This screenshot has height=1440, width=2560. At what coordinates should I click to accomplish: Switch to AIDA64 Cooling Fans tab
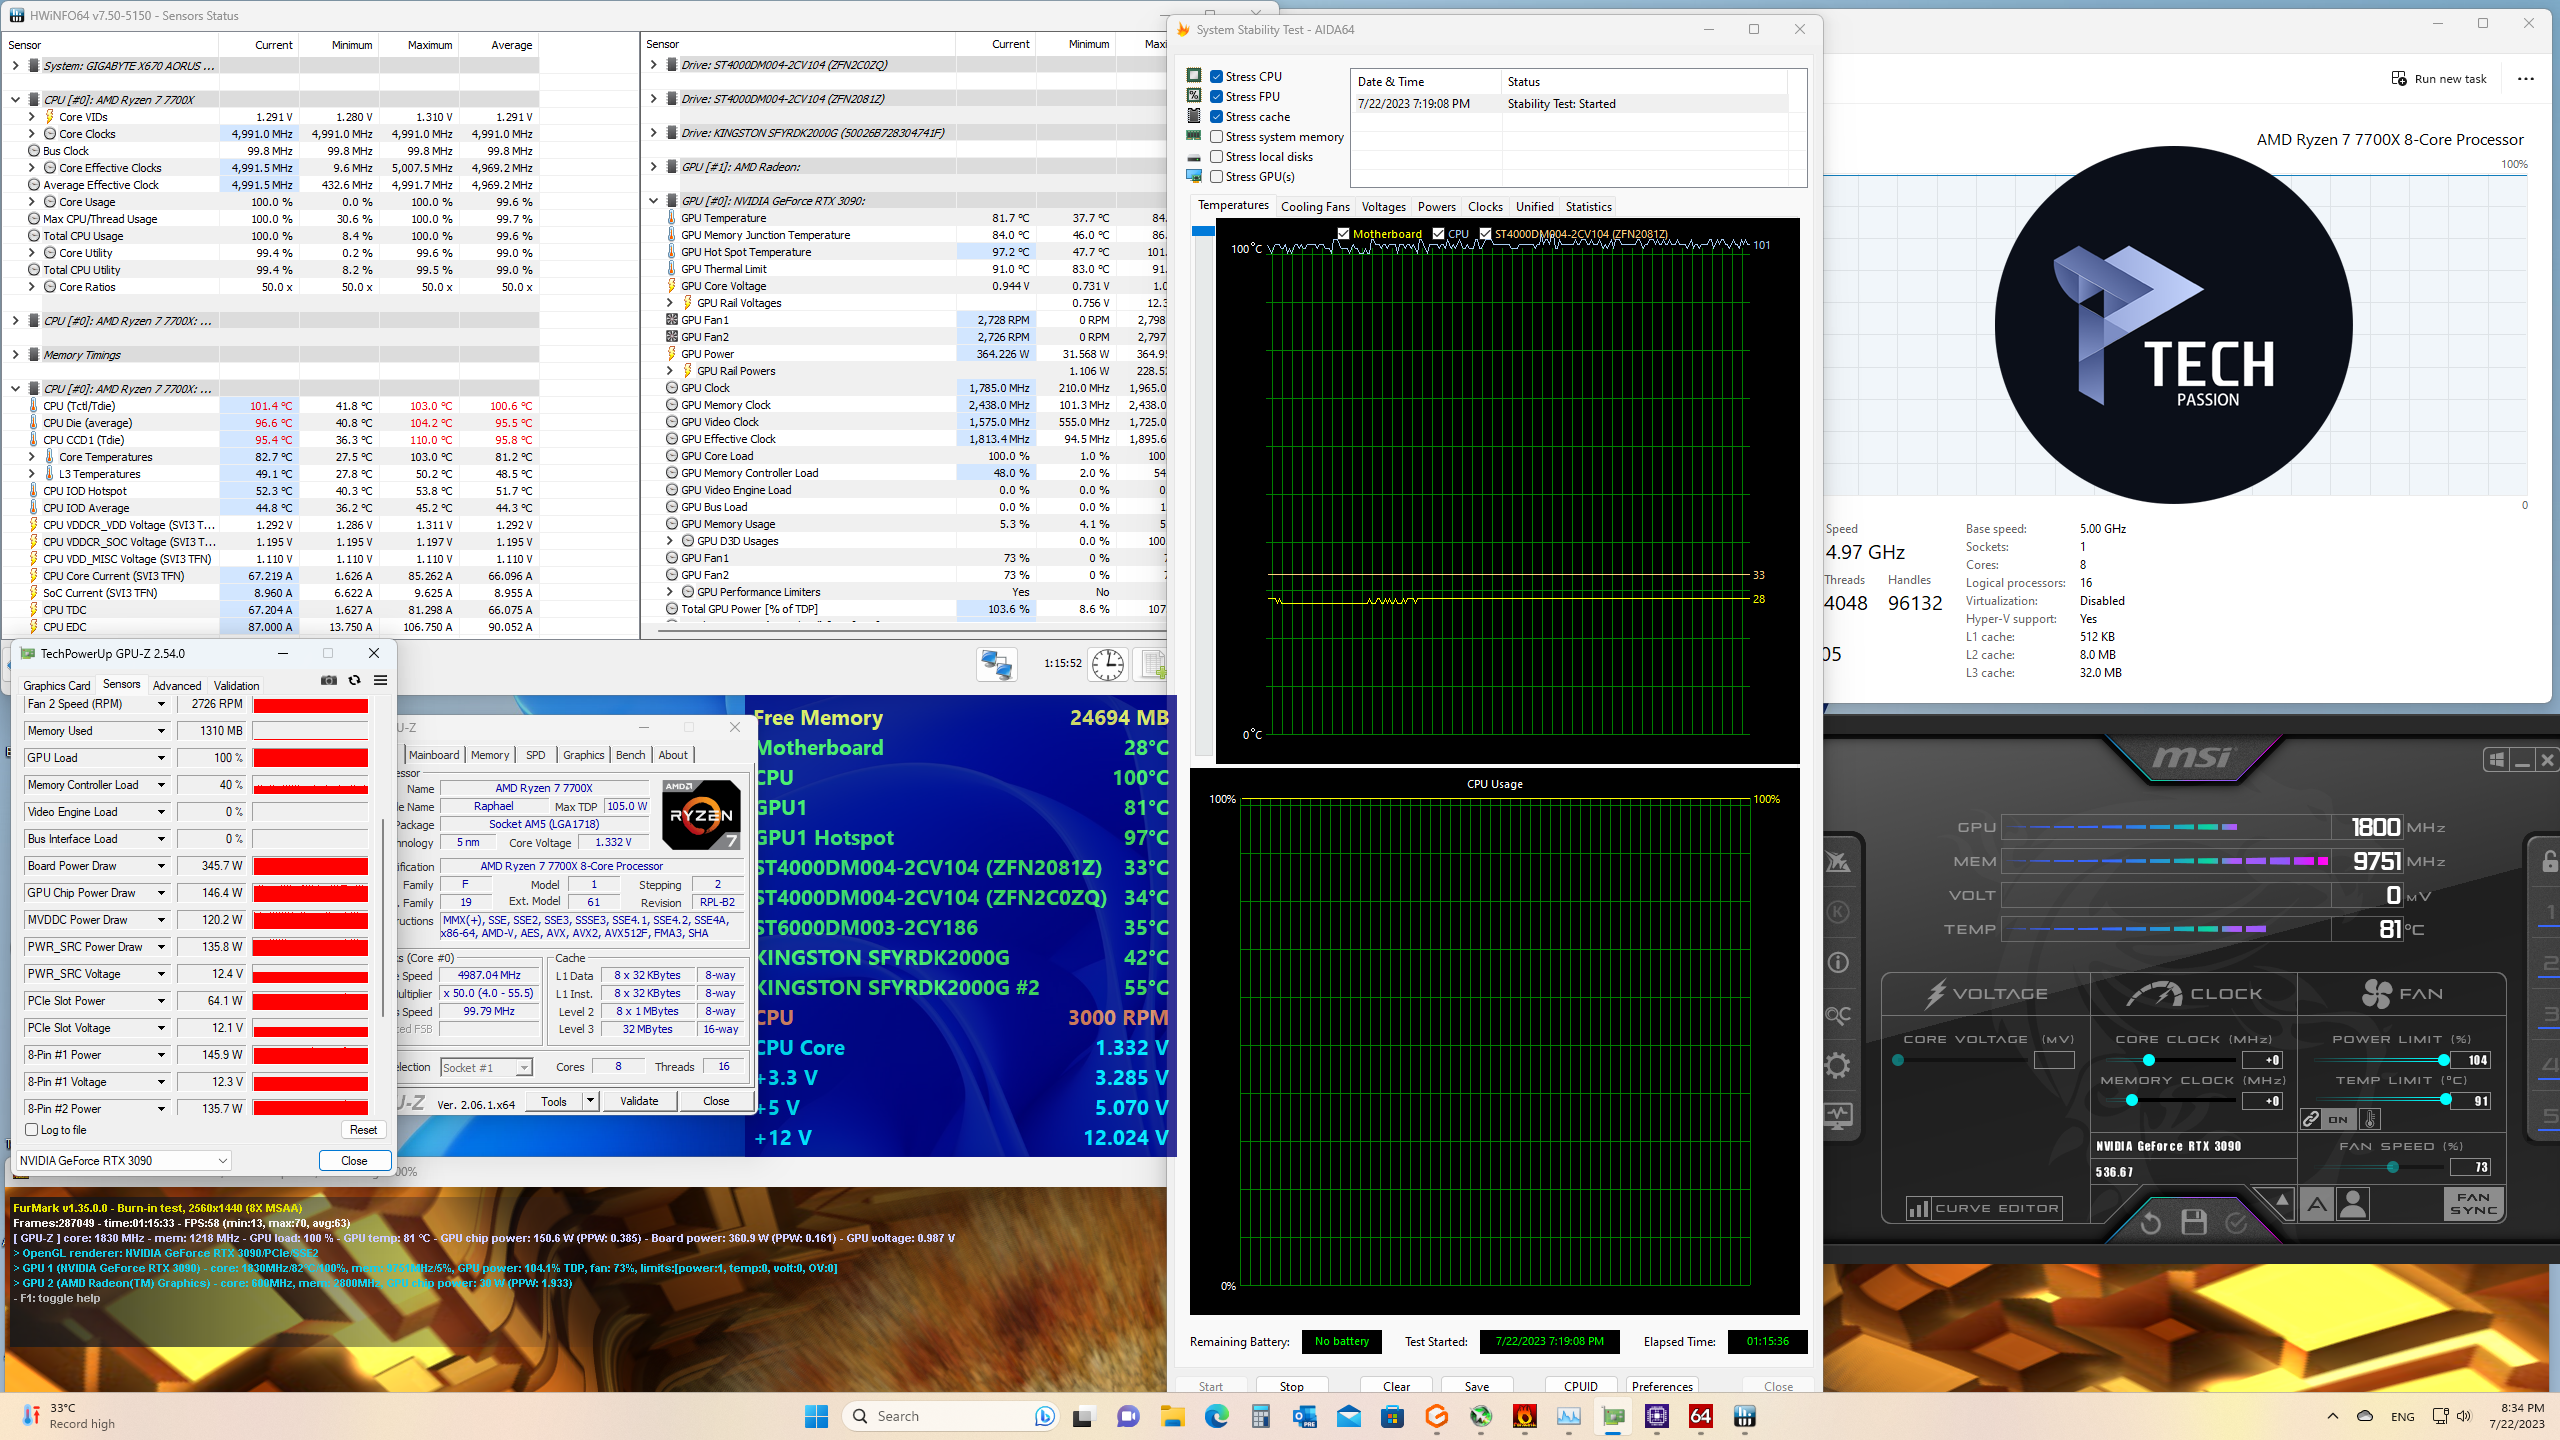(1314, 207)
